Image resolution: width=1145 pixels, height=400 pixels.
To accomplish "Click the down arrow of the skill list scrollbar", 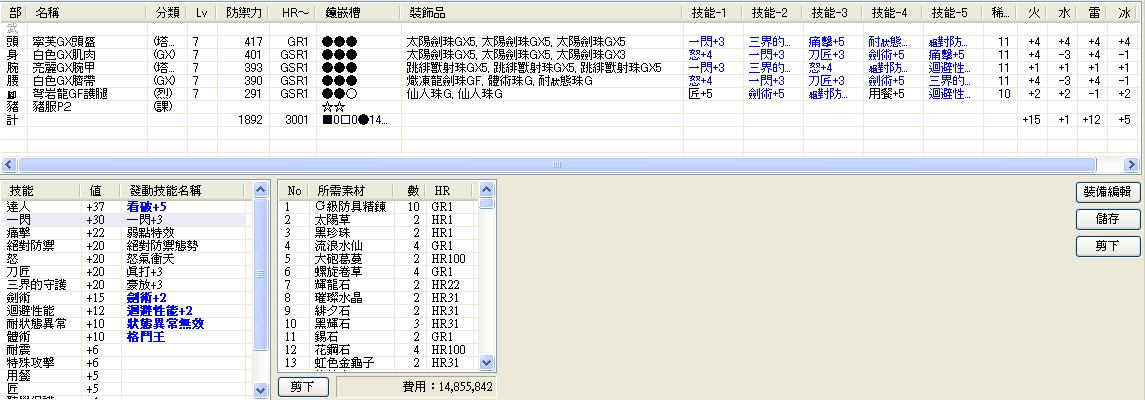I will (x=261, y=392).
